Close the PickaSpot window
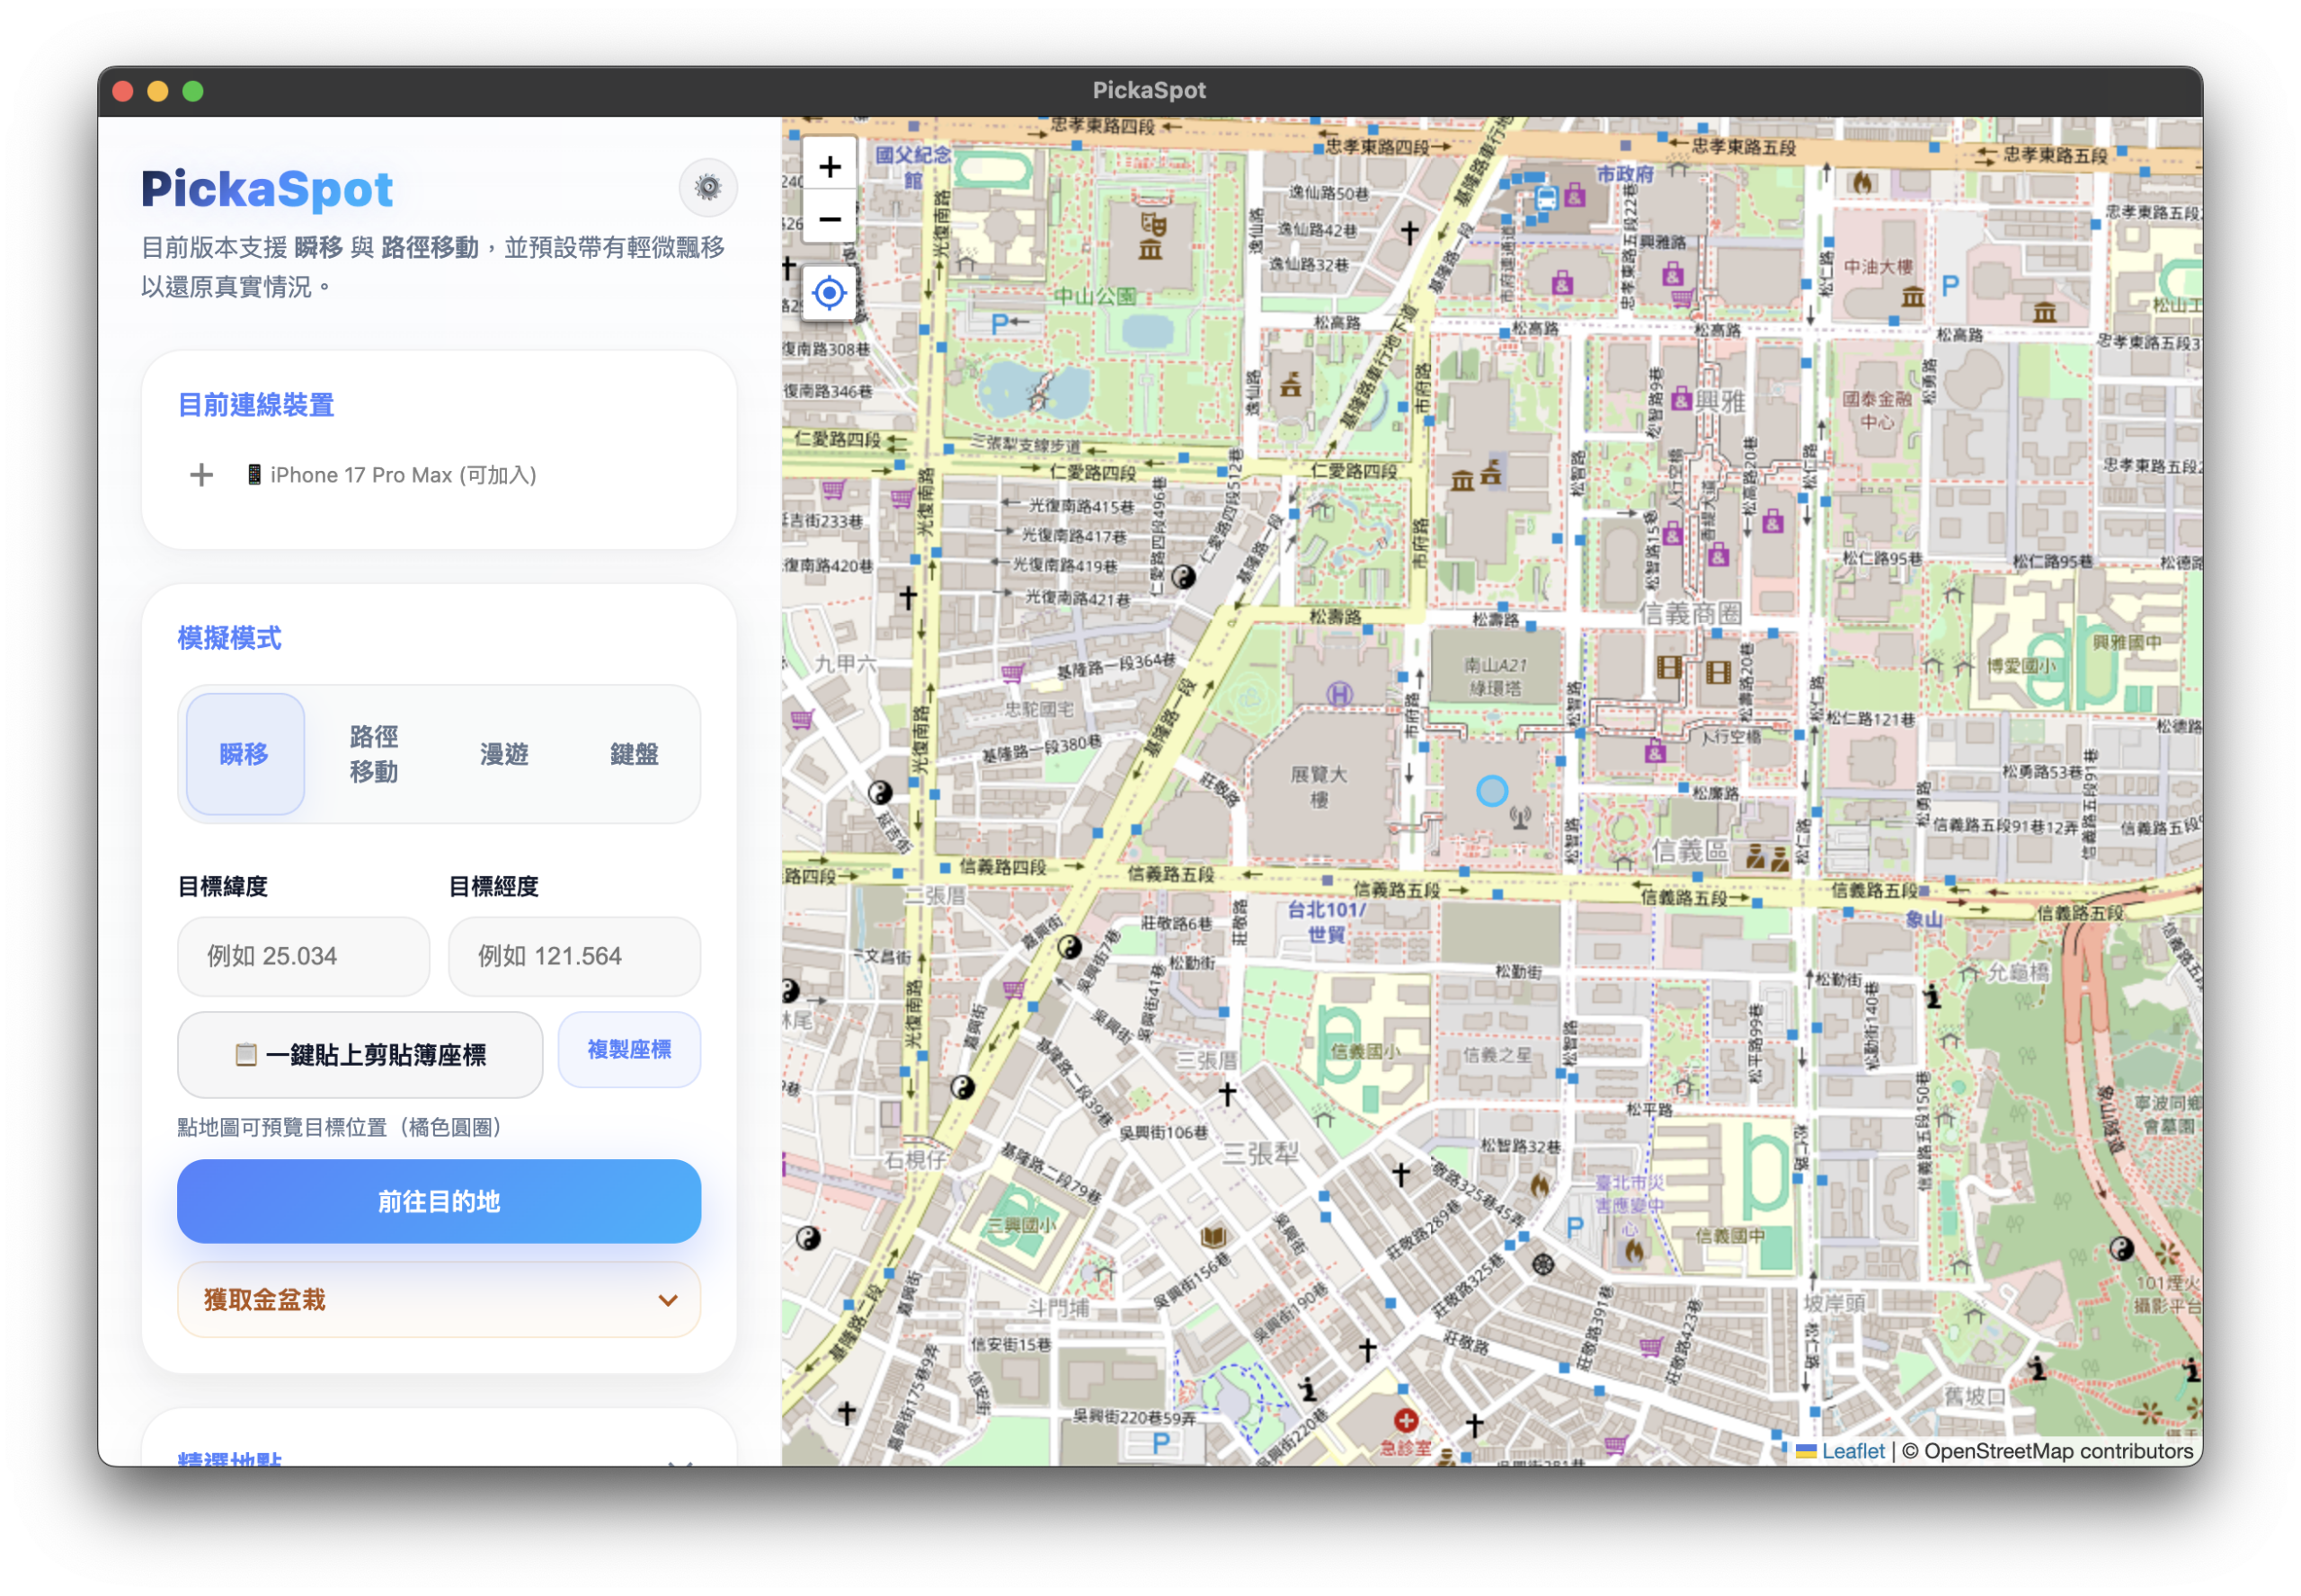The width and height of the screenshot is (2301, 1596). click(123, 91)
